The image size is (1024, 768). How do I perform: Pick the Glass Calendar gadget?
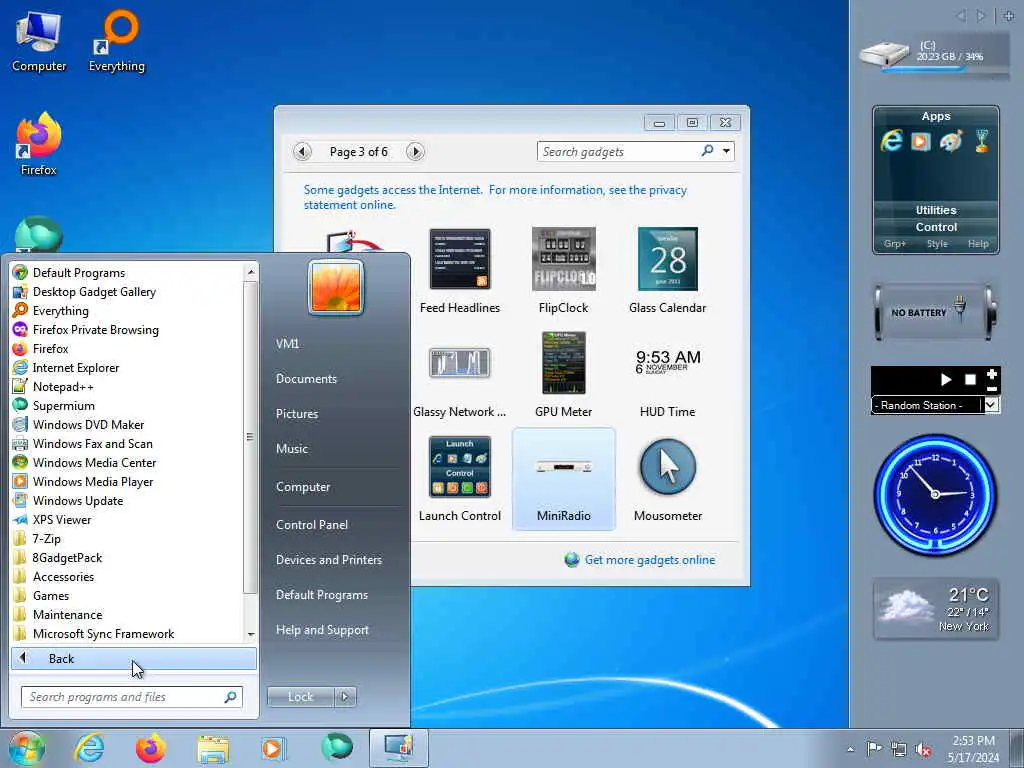click(x=667, y=271)
